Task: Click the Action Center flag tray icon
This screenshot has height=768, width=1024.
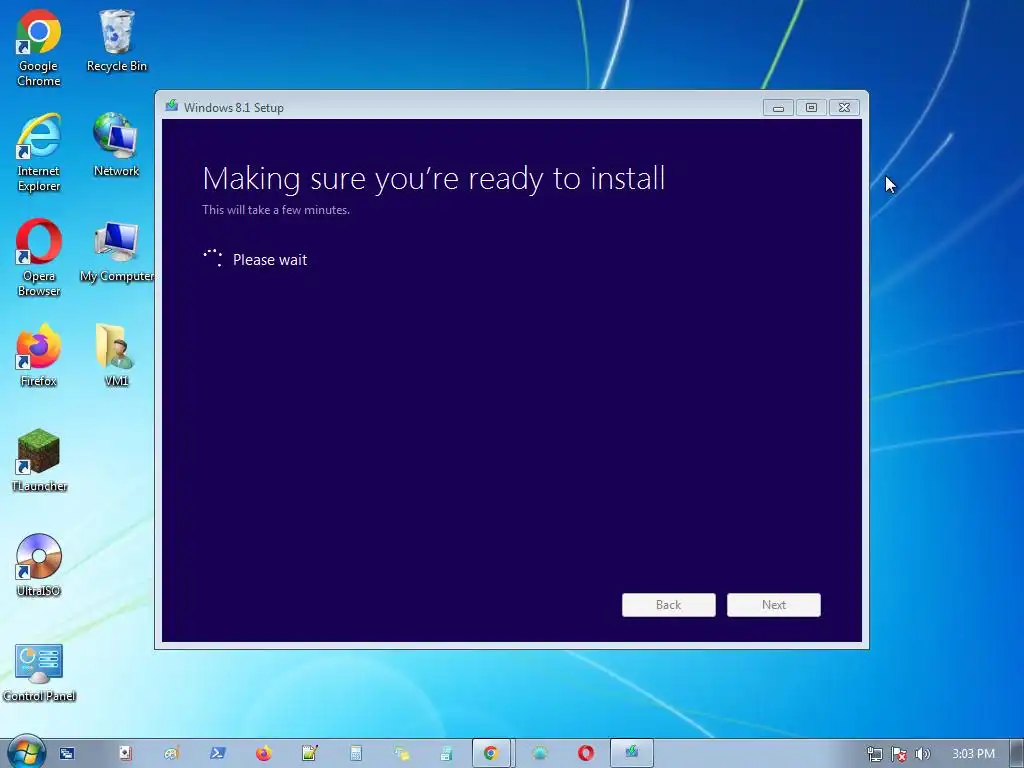Action: click(899, 754)
